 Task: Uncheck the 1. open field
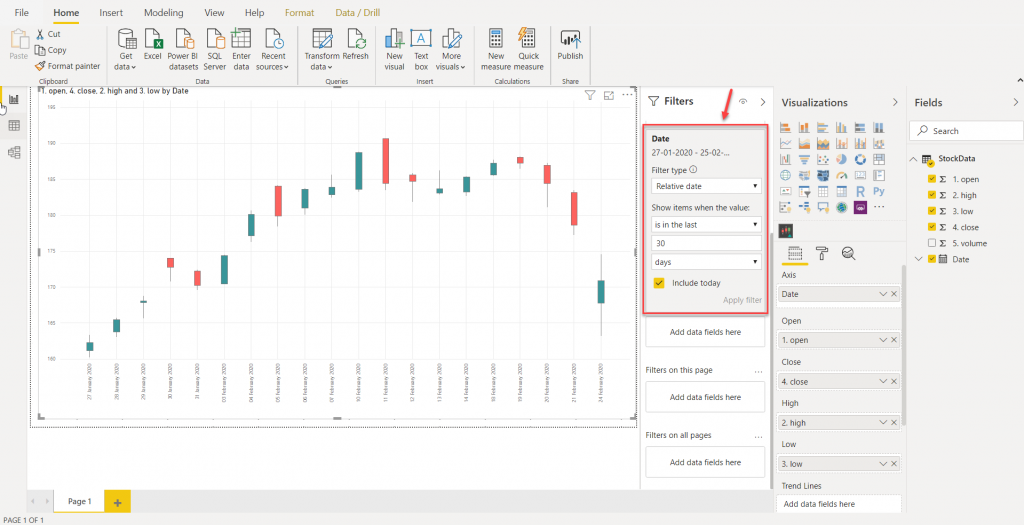(932, 179)
